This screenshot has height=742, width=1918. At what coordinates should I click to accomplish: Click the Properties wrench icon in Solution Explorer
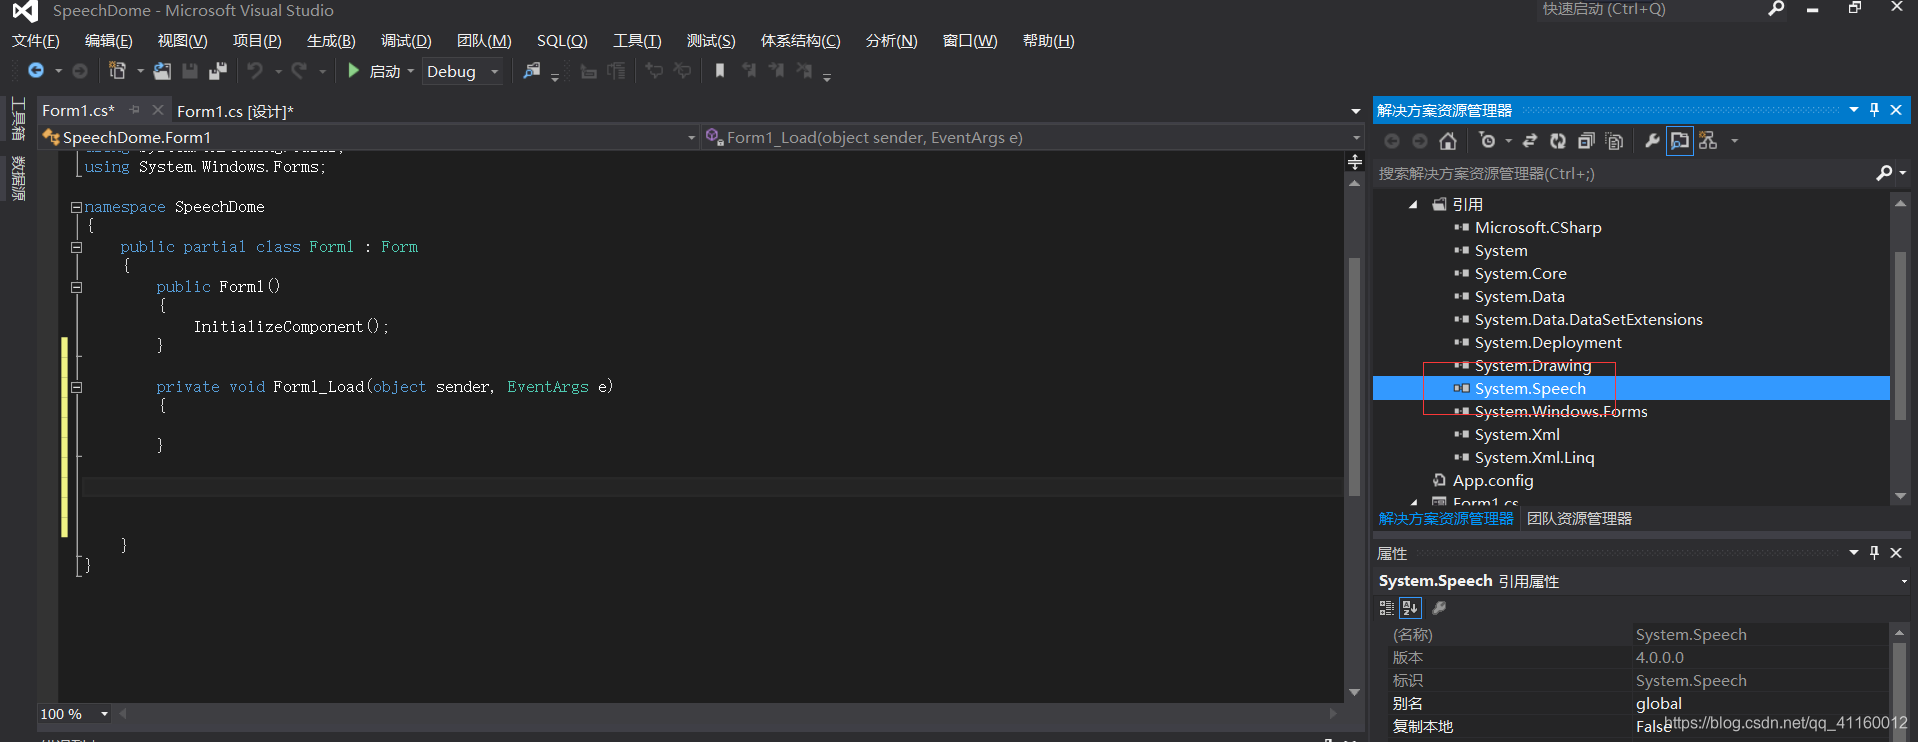click(x=1652, y=141)
